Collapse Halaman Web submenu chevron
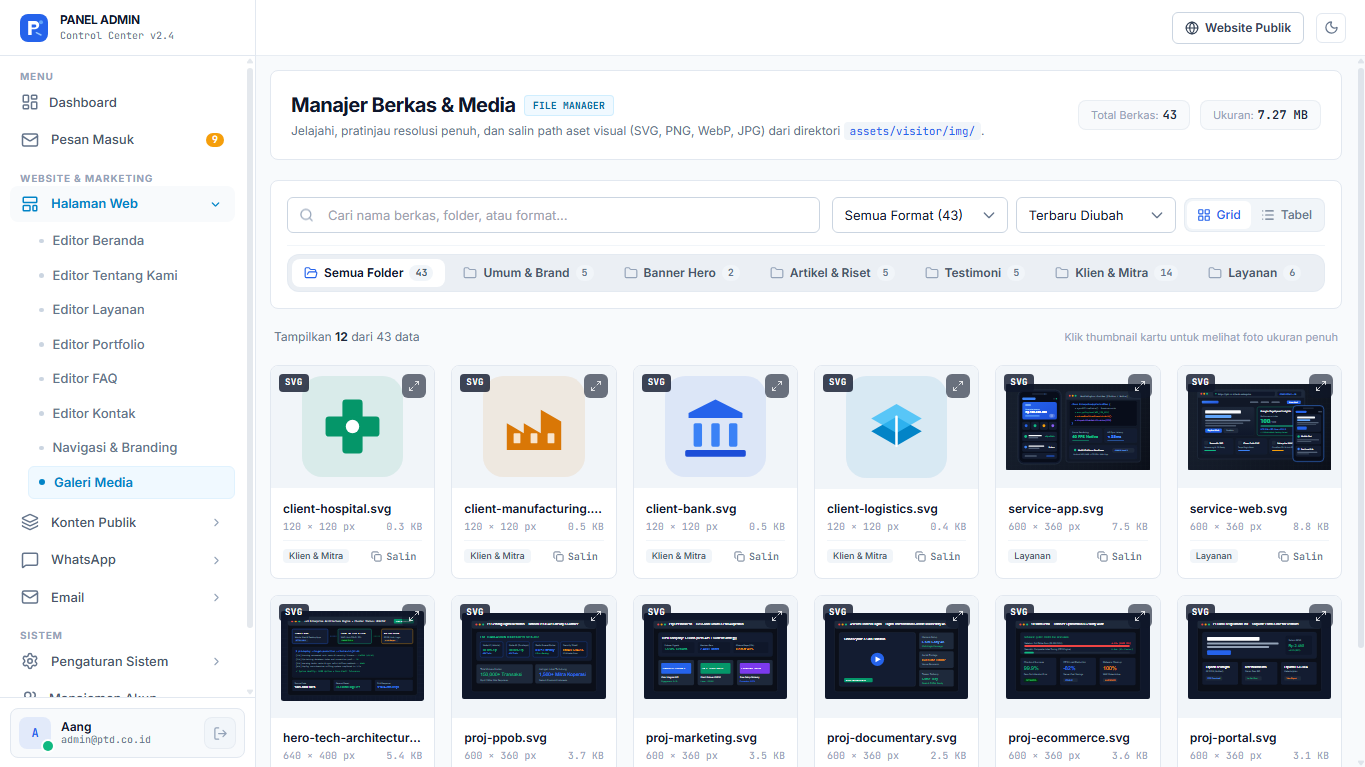The width and height of the screenshot is (1365, 767). click(x=215, y=204)
